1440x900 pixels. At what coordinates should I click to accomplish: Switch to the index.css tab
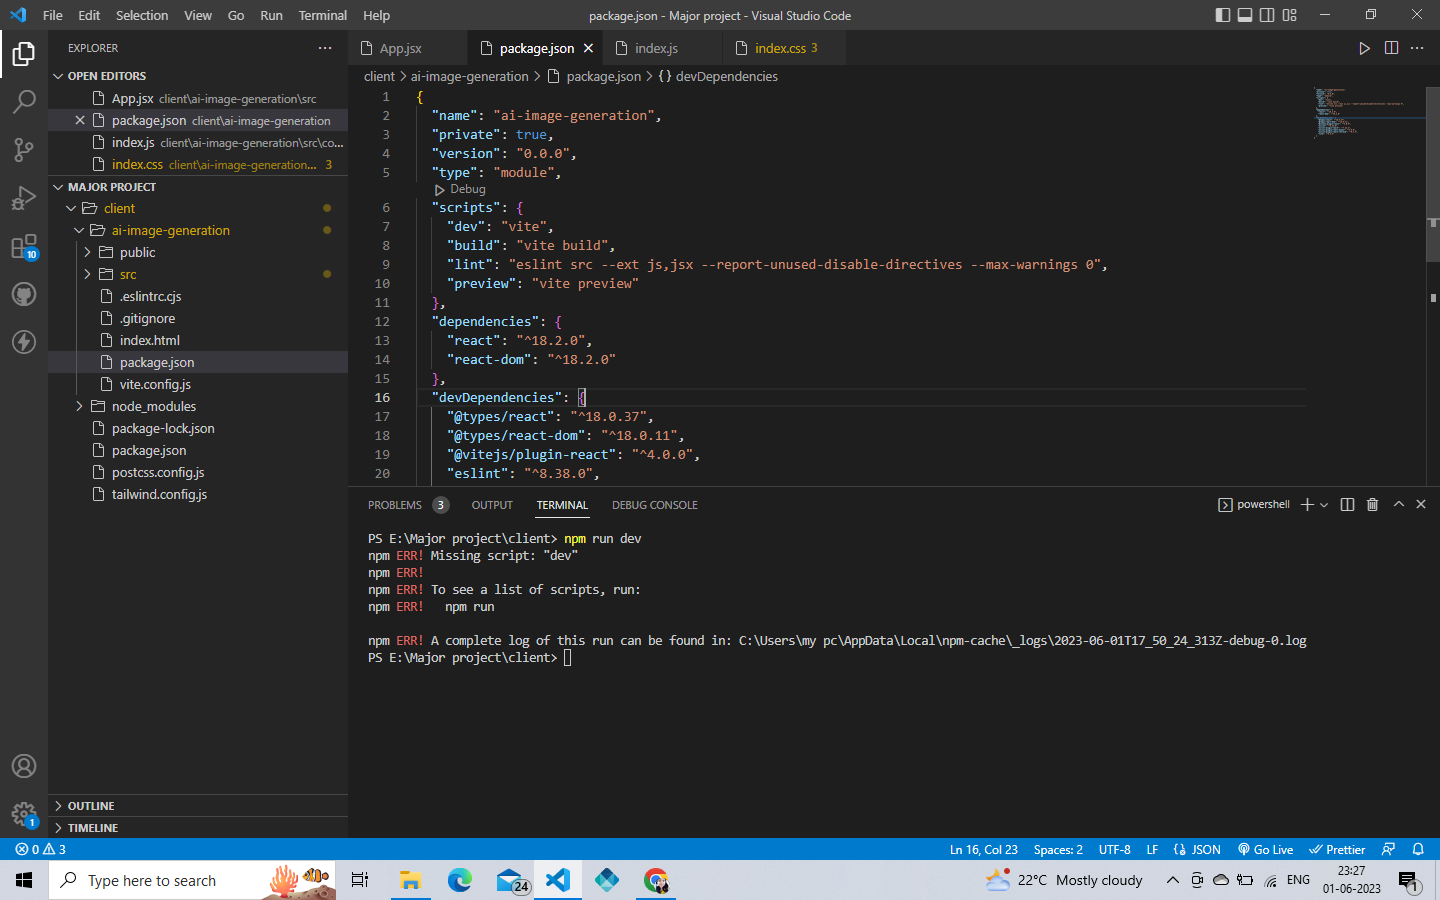click(x=780, y=48)
